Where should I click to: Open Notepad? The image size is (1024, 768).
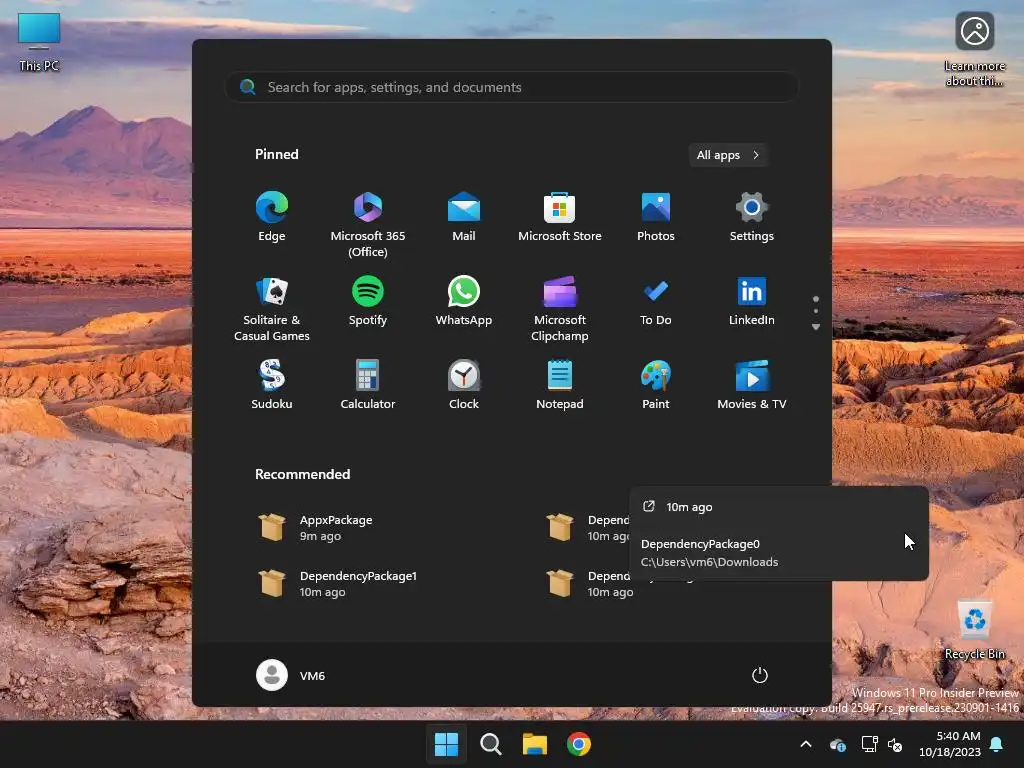[560, 385]
